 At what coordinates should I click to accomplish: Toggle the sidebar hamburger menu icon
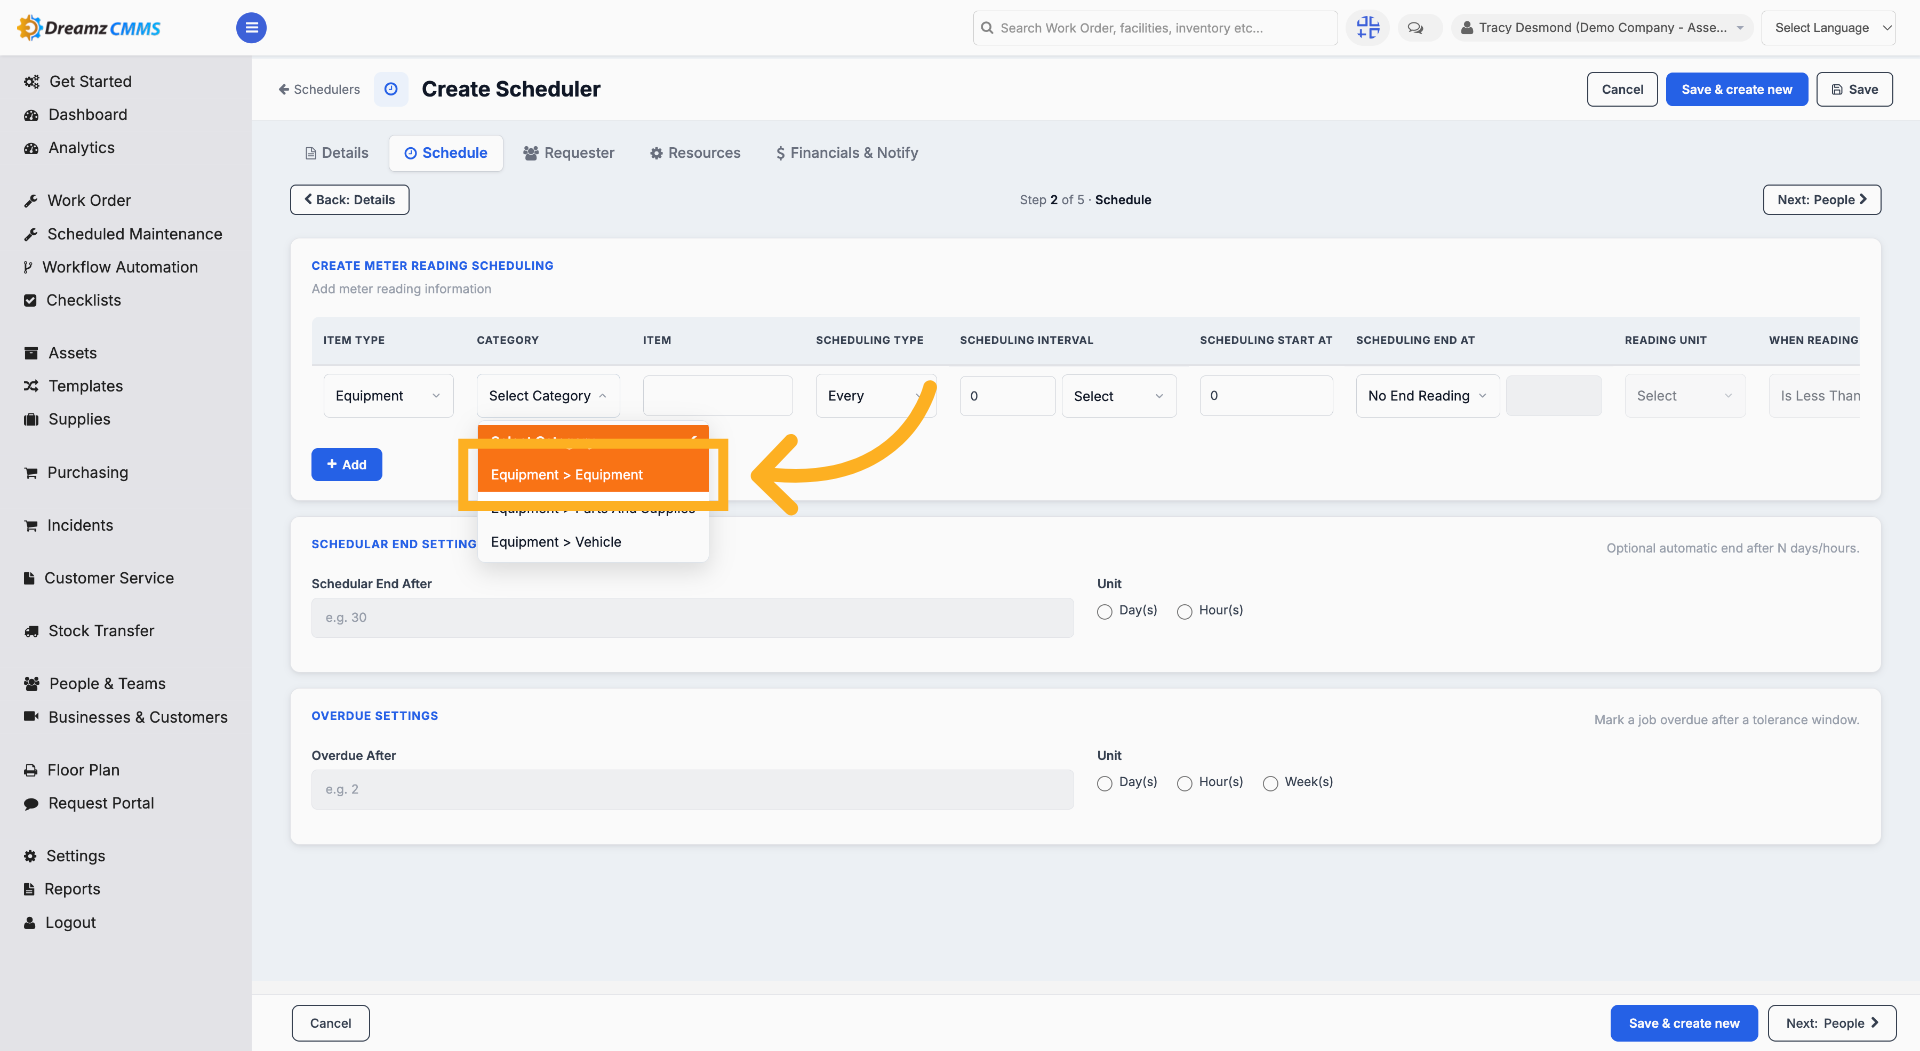pos(251,28)
